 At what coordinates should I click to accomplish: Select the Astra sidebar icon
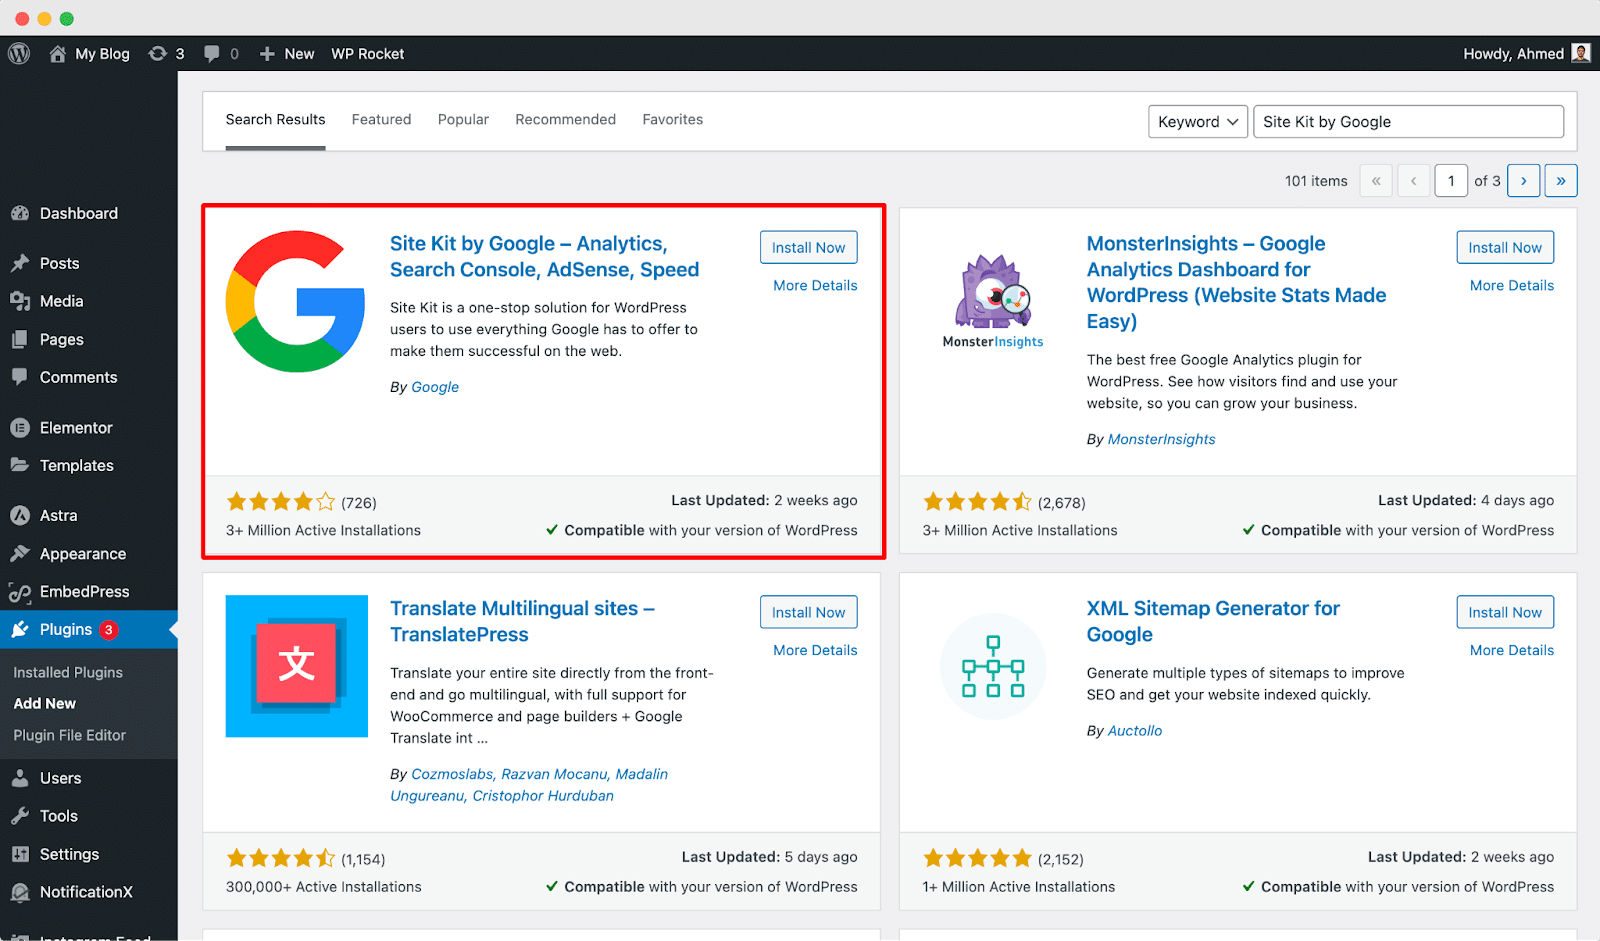click(x=21, y=514)
